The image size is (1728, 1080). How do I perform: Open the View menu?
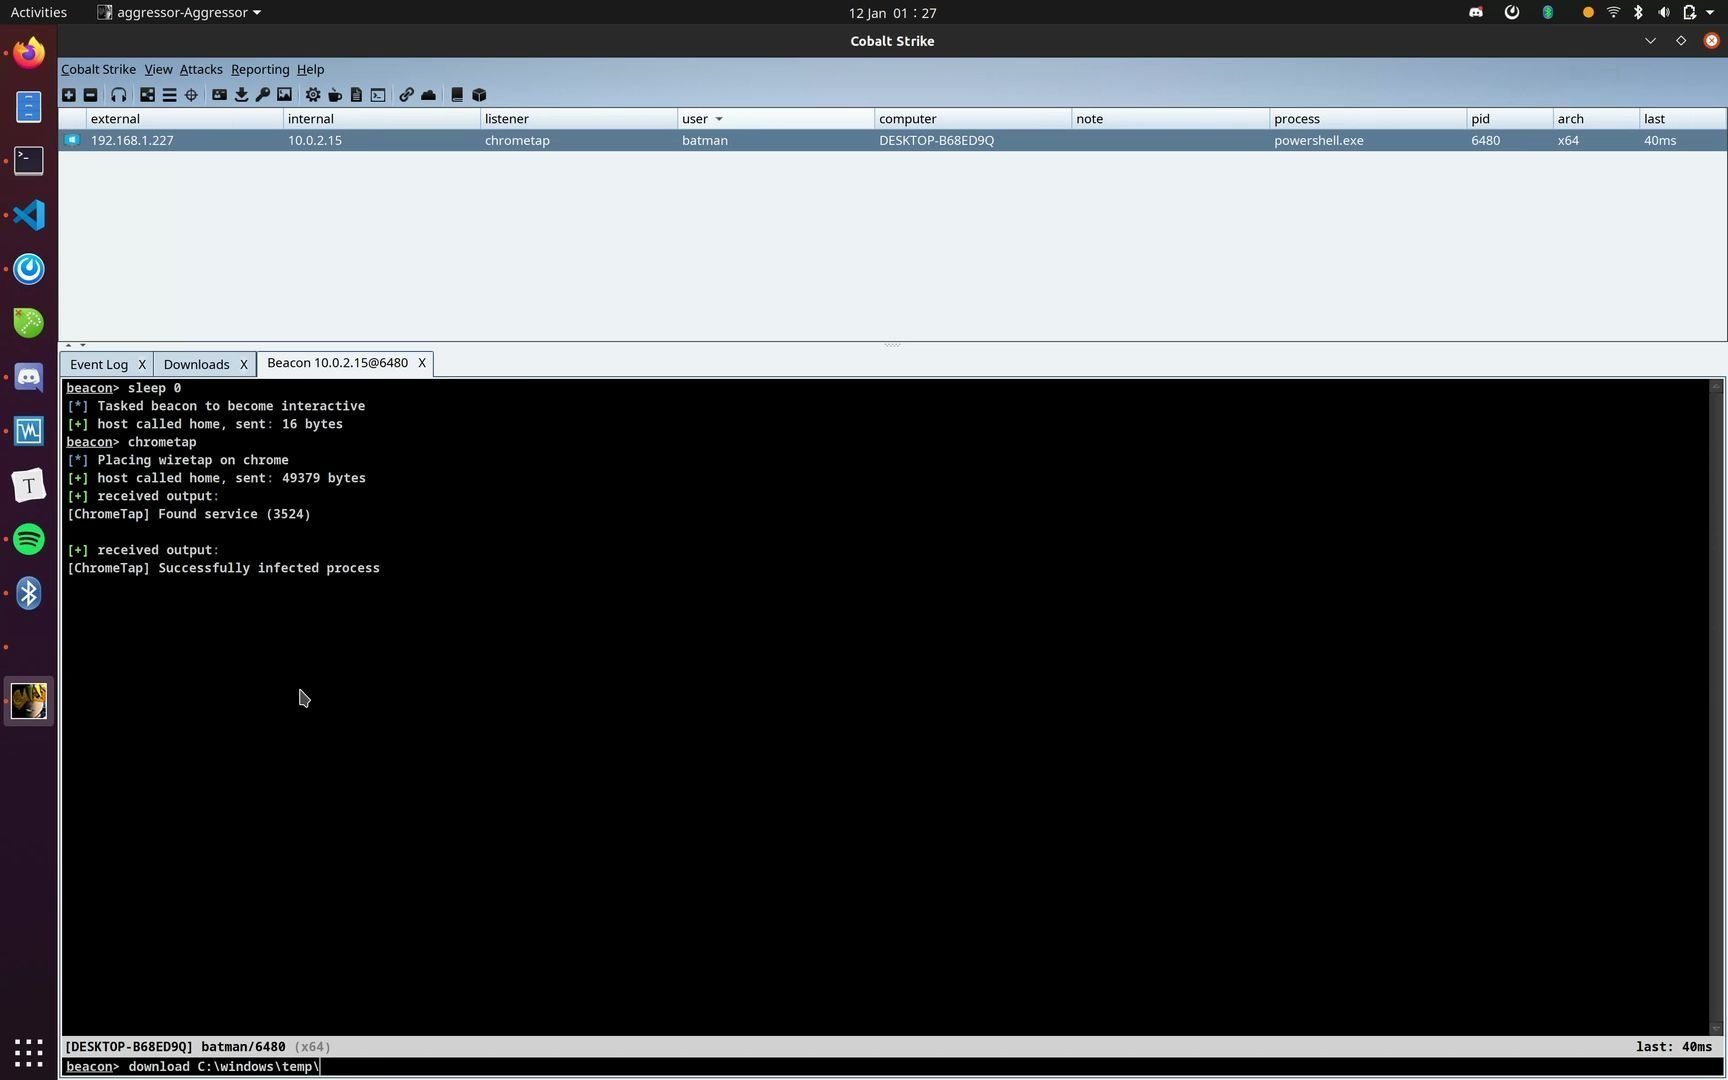pyautogui.click(x=158, y=69)
